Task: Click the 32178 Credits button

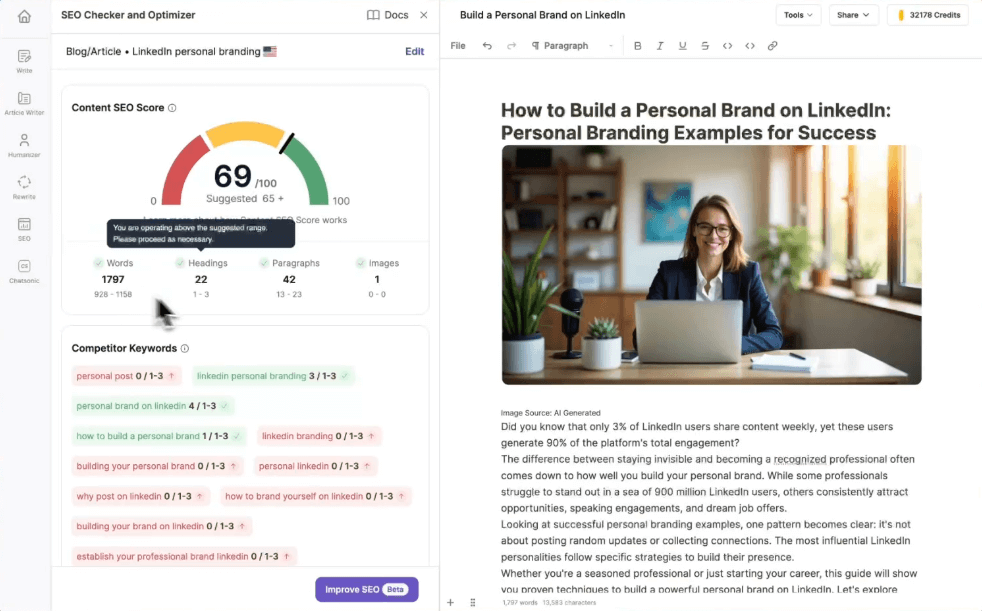Action: pyautogui.click(x=928, y=15)
